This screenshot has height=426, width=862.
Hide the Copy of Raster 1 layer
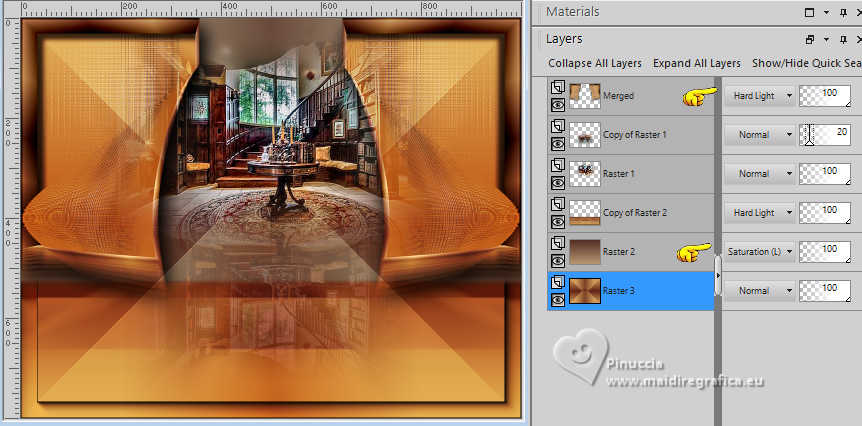tap(558, 143)
